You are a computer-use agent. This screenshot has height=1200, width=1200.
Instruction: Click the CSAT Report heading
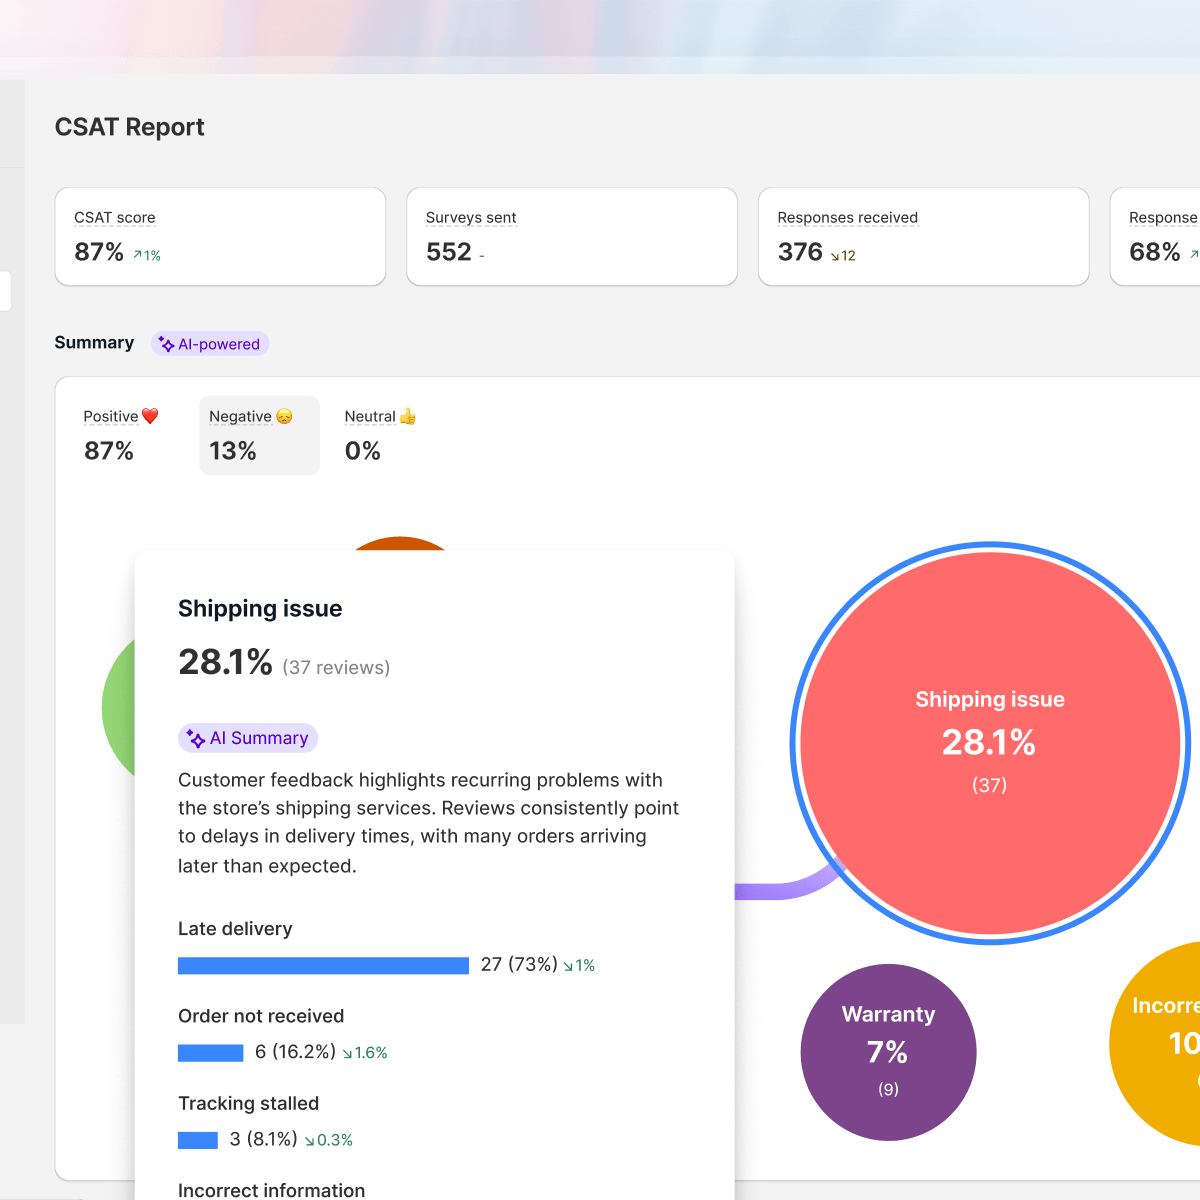coord(130,127)
